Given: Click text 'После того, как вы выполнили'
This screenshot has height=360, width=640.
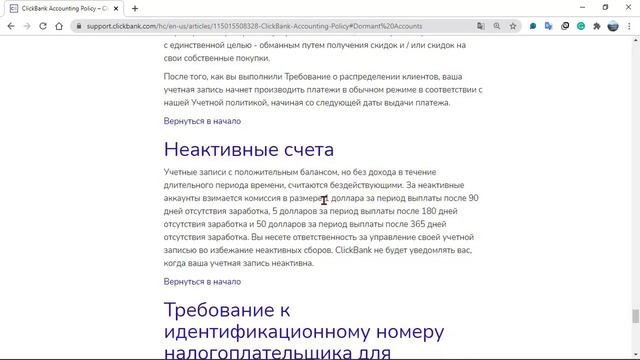Looking at the screenshot, I should [x=223, y=77].
